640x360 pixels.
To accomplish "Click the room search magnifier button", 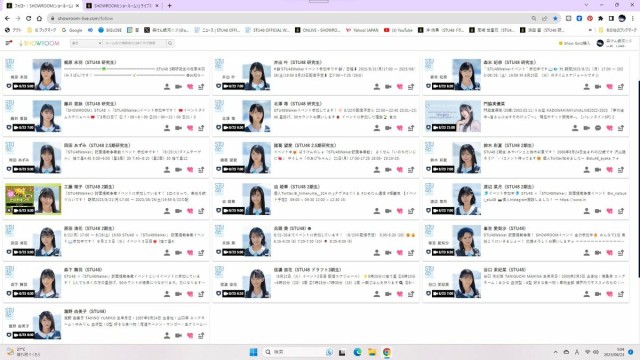I will pos(170,43).
